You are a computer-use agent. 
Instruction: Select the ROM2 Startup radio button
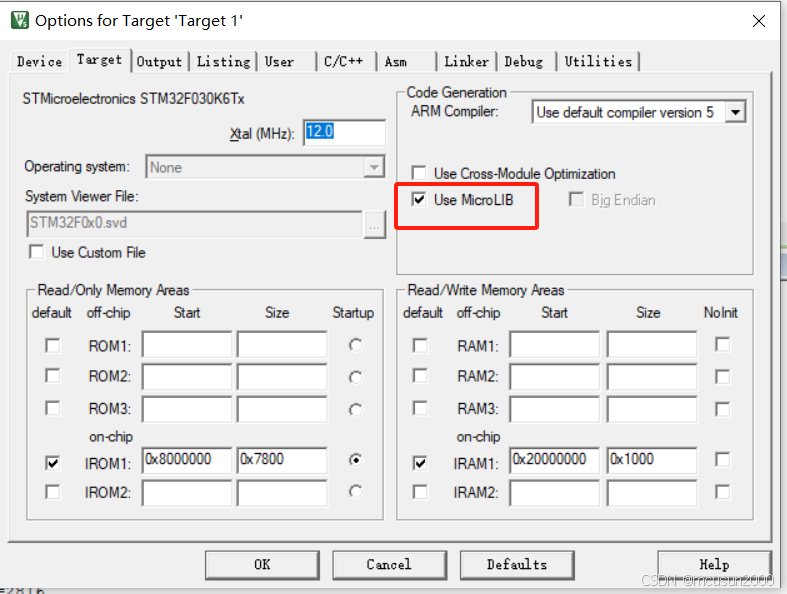click(355, 377)
